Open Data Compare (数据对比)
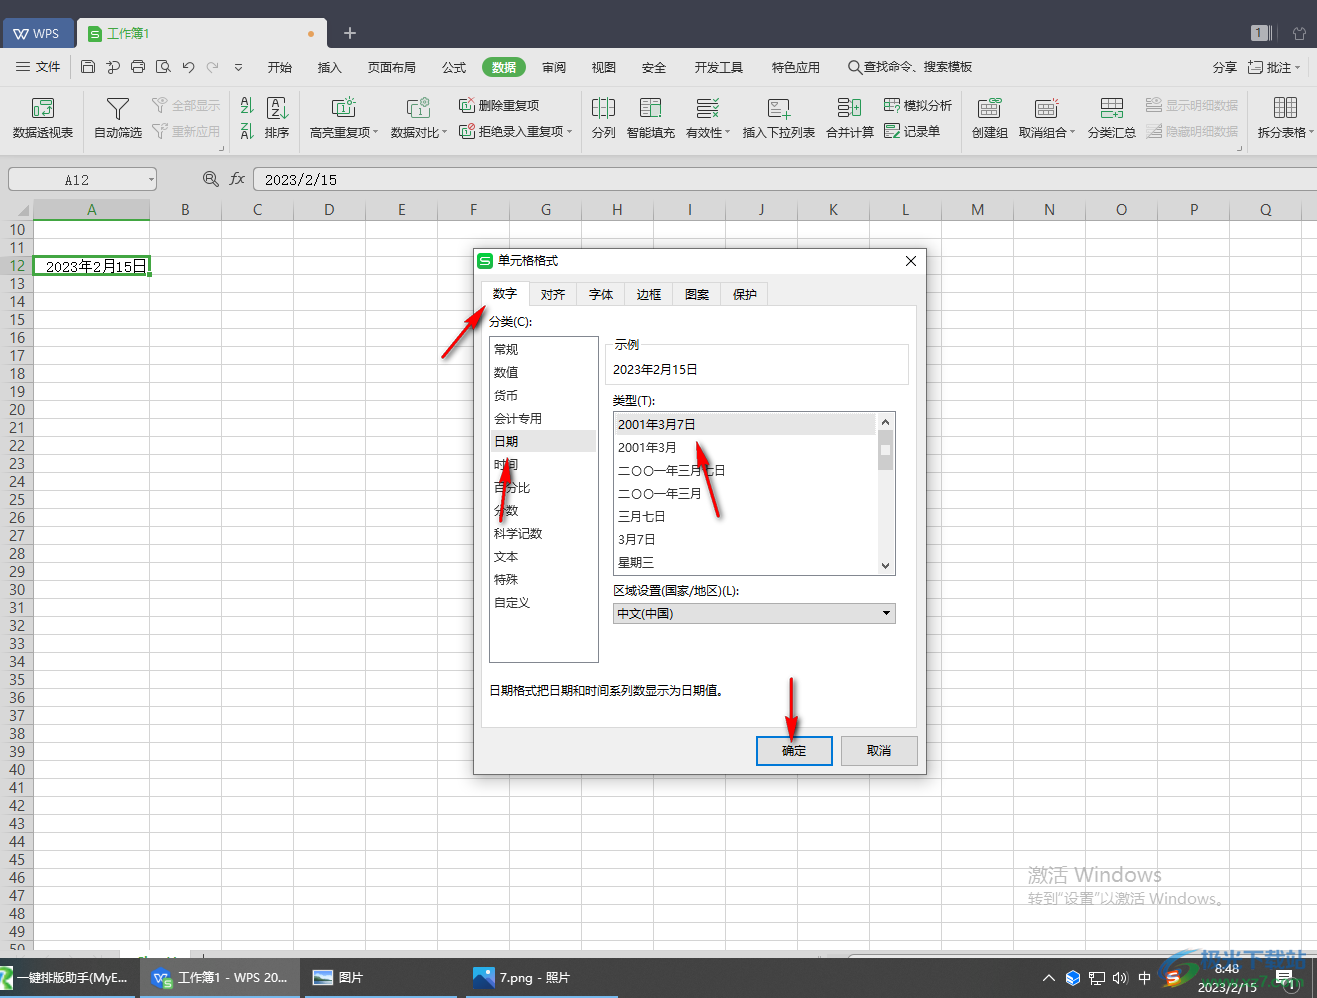The height and width of the screenshot is (998, 1317). click(419, 118)
